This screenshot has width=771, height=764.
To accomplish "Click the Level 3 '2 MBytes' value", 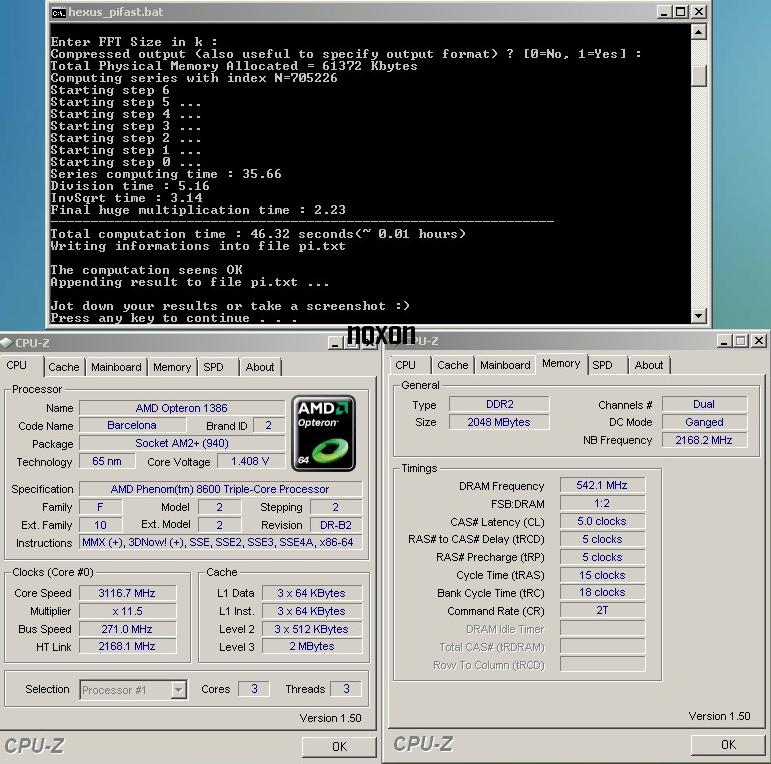I will (312, 646).
